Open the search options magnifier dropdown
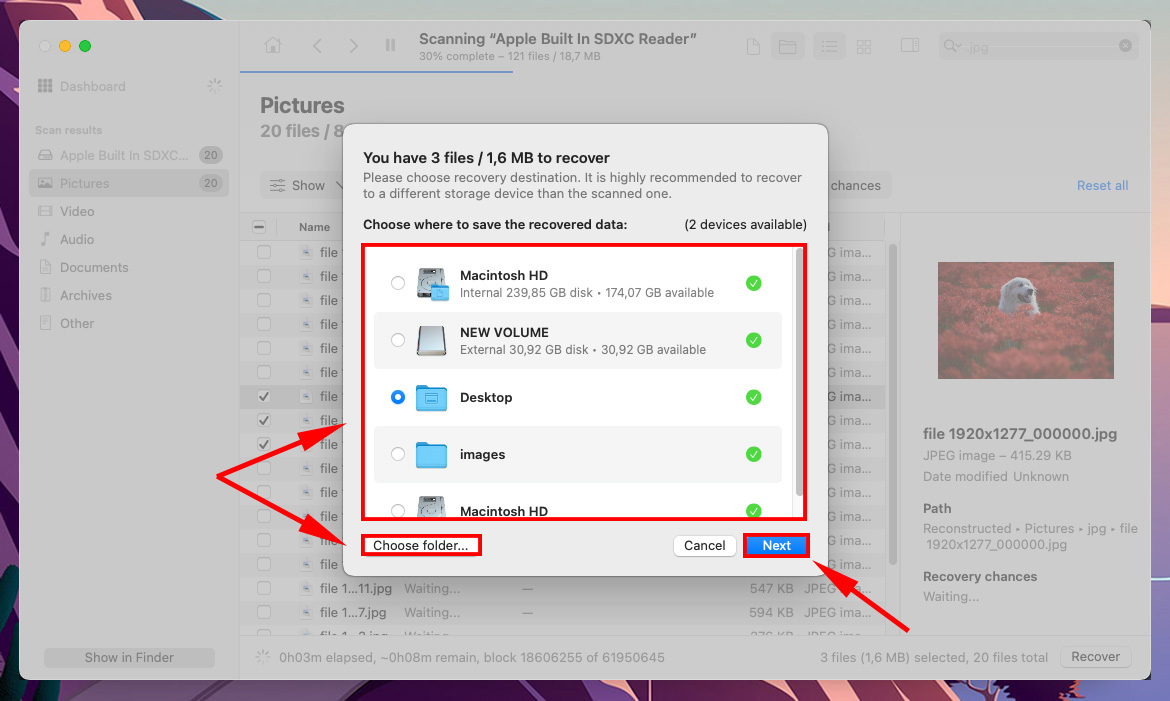 coord(953,46)
